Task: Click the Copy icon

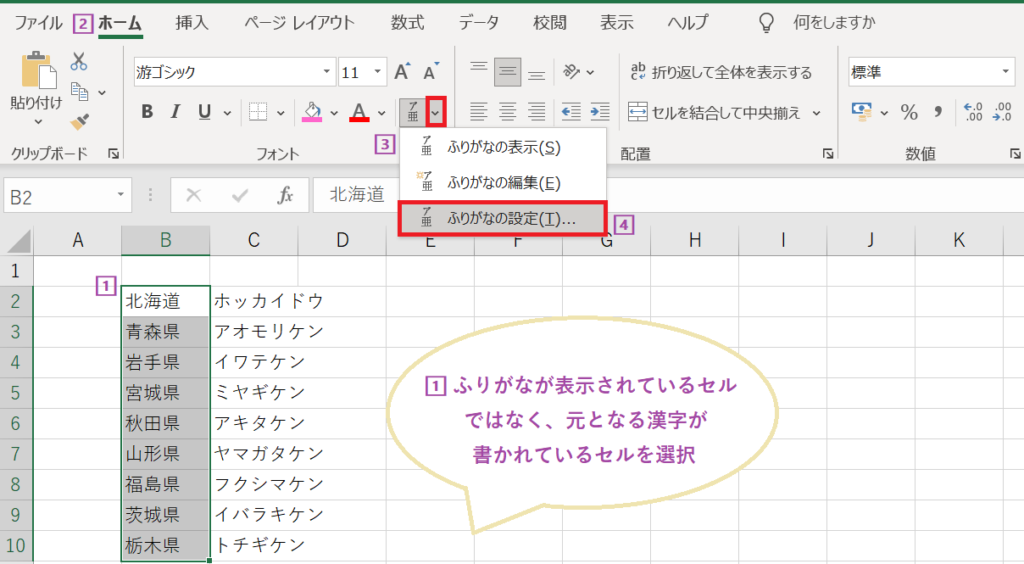Action: (x=80, y=92)
